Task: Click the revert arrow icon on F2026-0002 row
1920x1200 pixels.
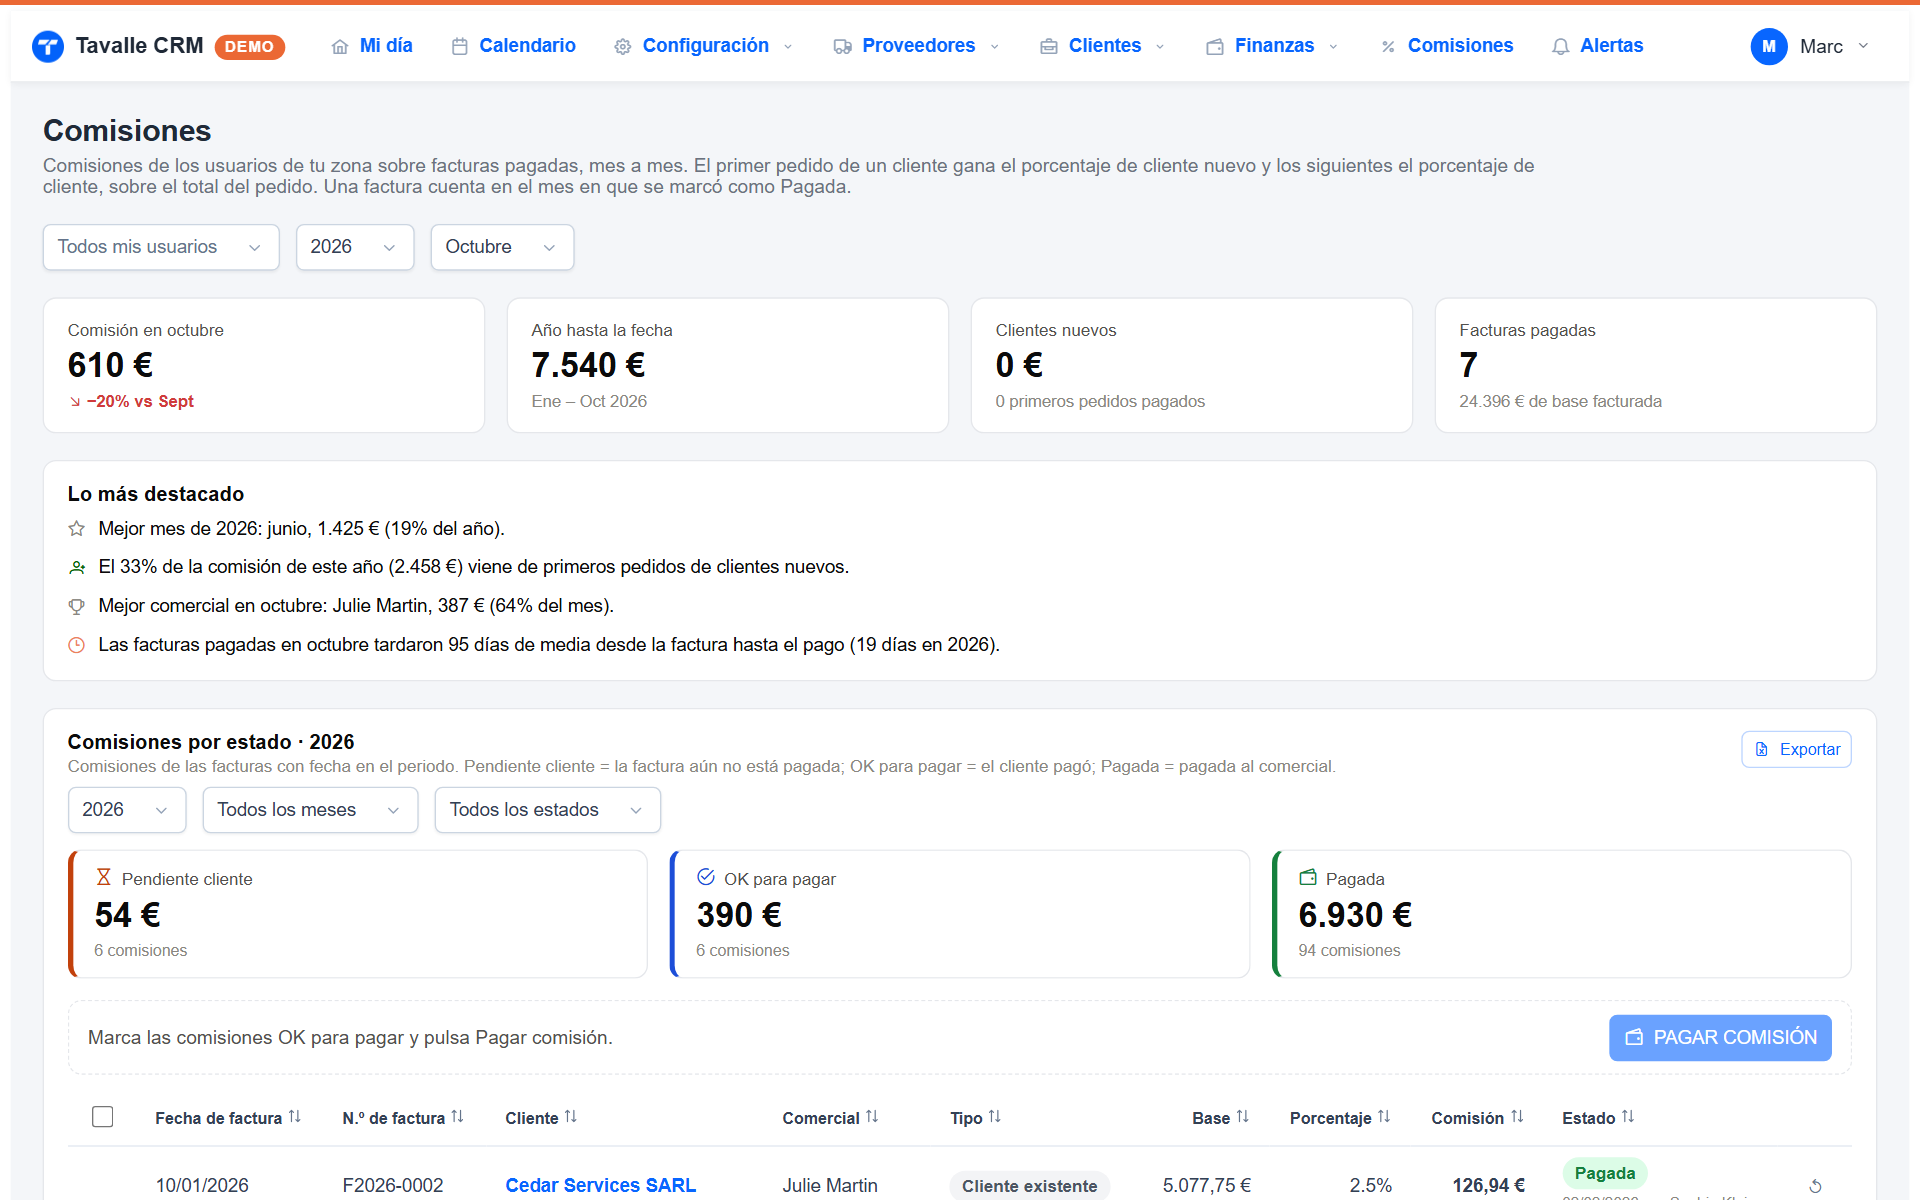Action: click(x=1815, y=1186)
